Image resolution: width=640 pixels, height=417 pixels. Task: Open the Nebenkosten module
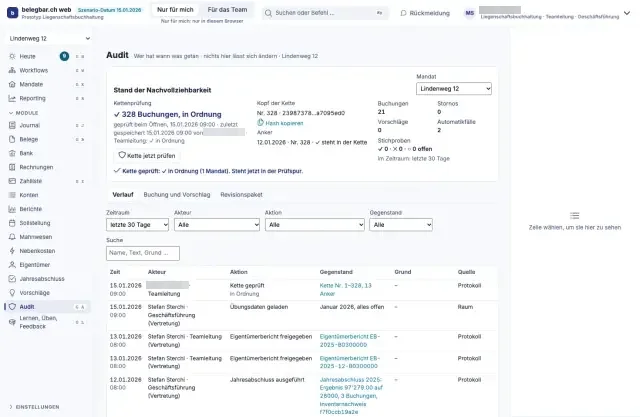pyautogui.click(x=47, y=251)
